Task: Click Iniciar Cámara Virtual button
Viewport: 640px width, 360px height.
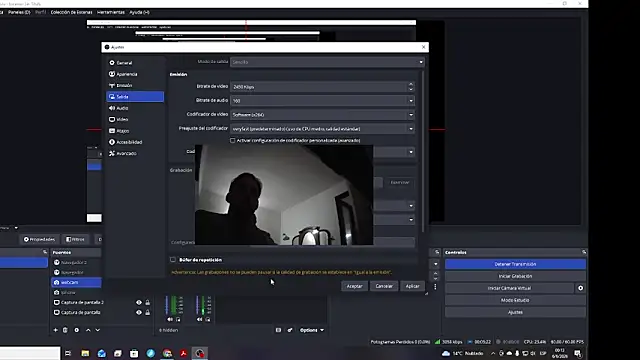Action: tap(509, 288)
